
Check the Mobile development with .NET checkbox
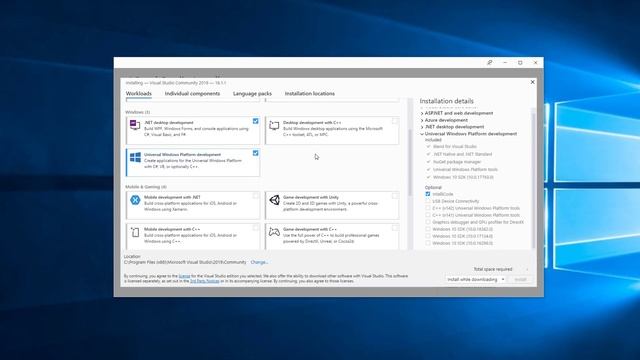click(x=256, y=196)
